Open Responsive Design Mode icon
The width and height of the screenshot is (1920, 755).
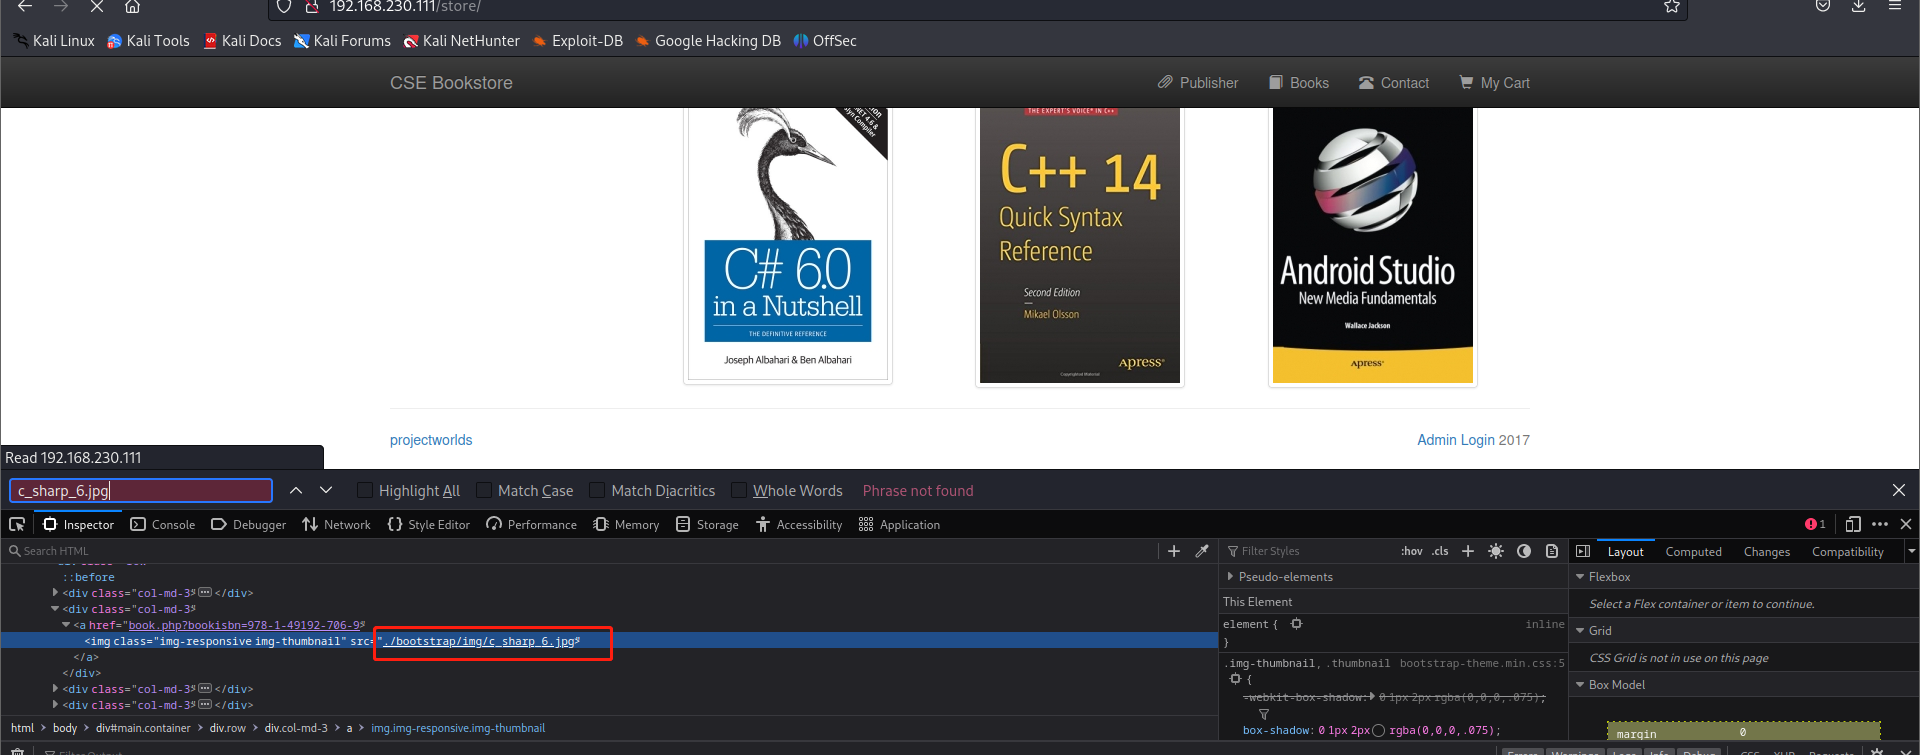[1853, 524]
